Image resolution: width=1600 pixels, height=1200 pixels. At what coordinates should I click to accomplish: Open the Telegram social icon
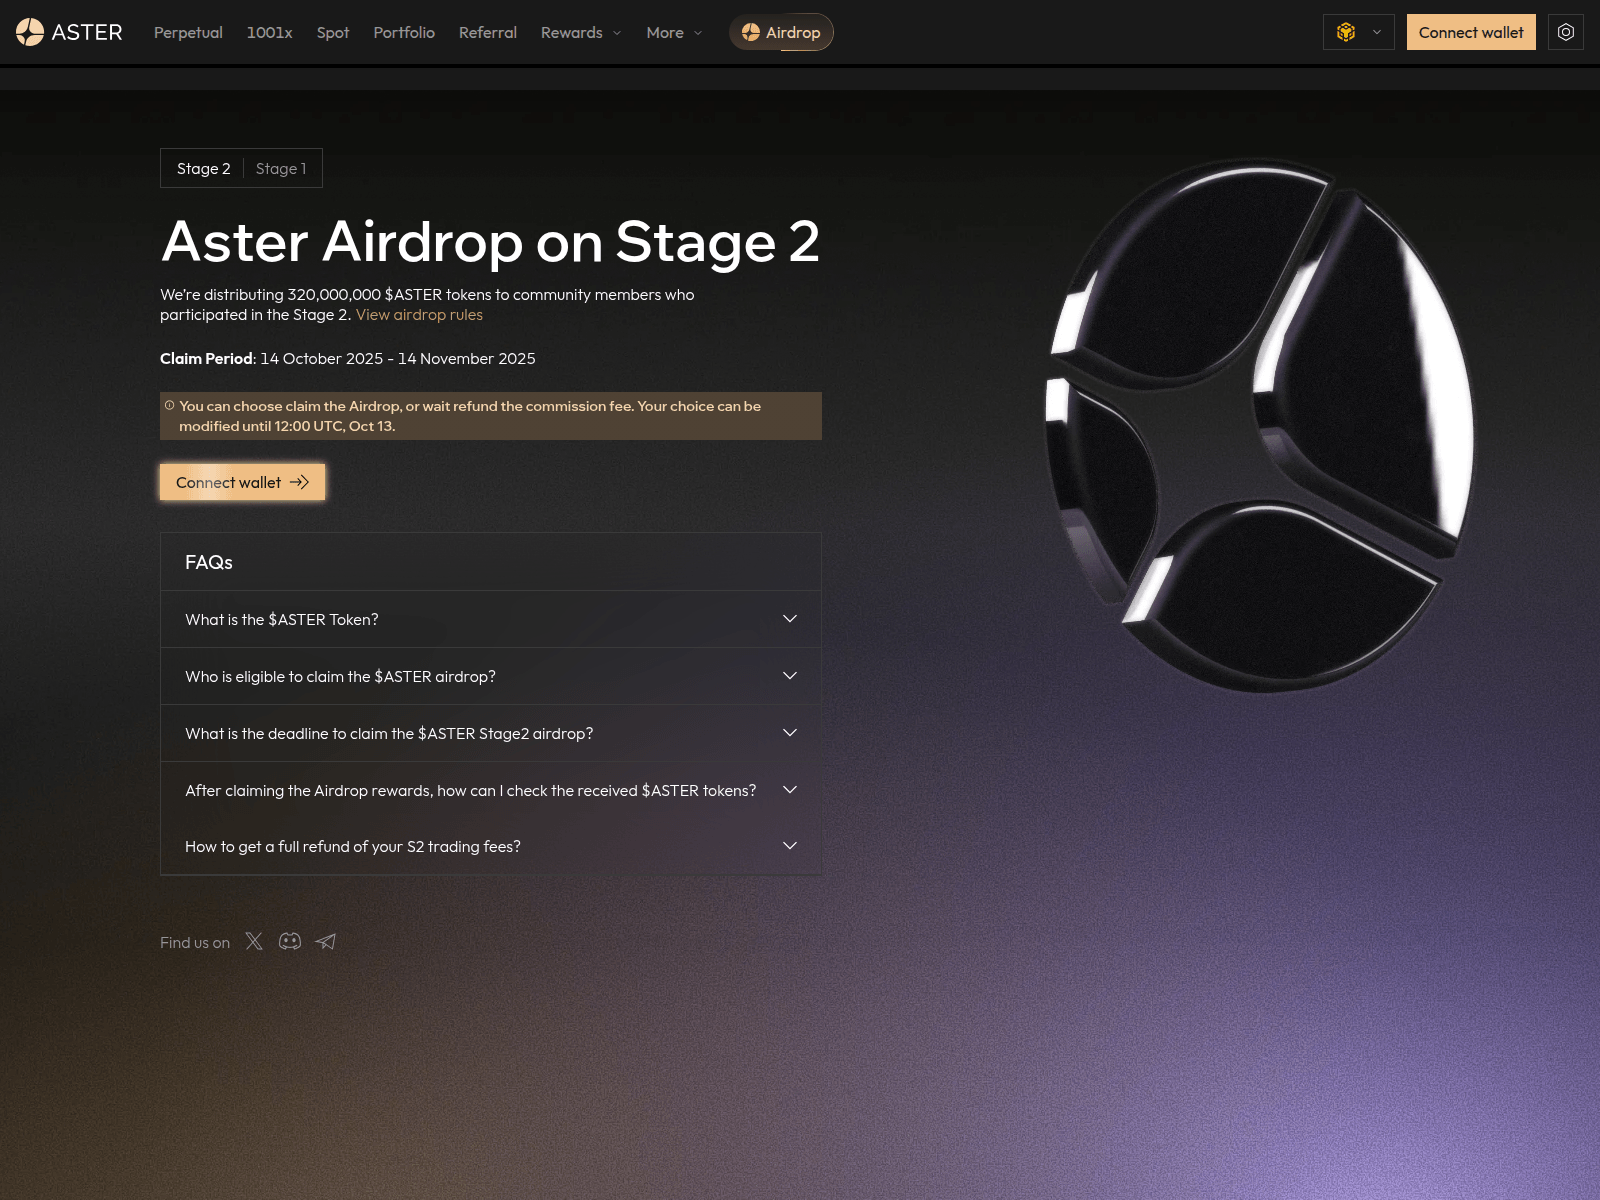[x=326, y=941]
